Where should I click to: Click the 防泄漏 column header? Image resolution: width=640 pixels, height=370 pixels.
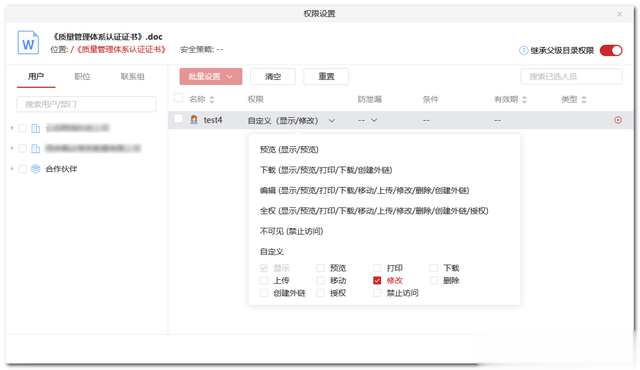[x=369, y=100]
